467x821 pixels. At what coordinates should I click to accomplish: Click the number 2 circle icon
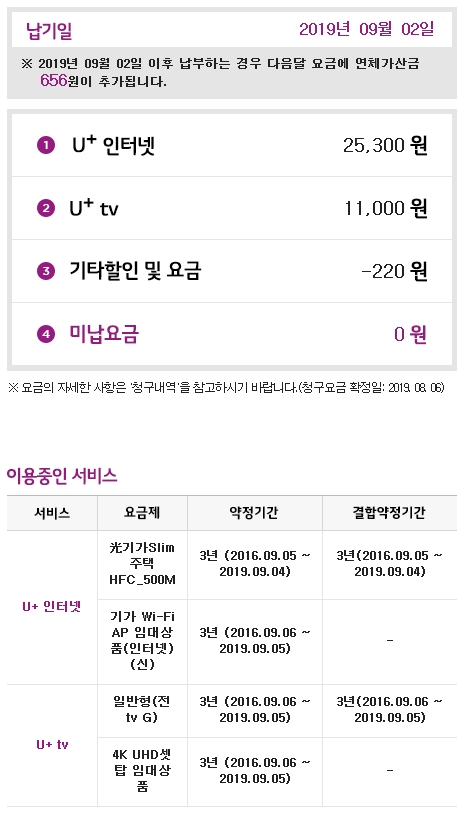point(46,208)
